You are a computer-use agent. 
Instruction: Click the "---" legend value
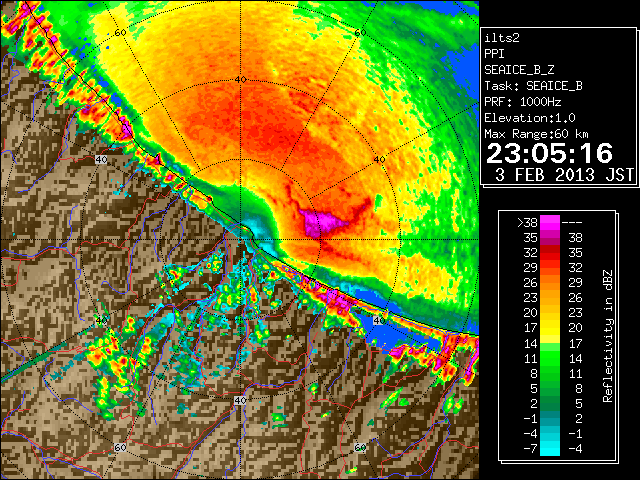point(572,223)
